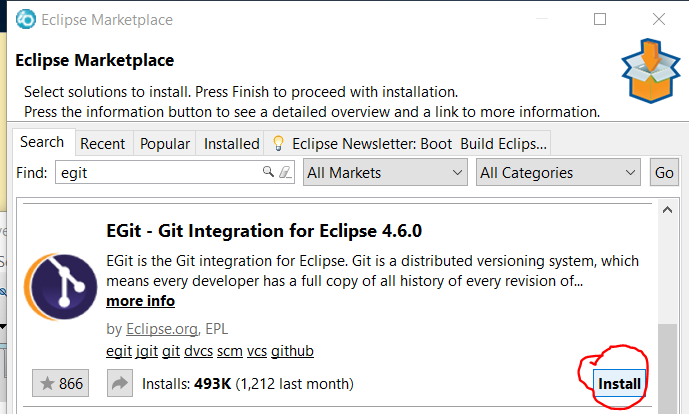The height and width of the screenshot is (414, 689).
Task: Open the more info link for EGit
Action: pos(141,301)
